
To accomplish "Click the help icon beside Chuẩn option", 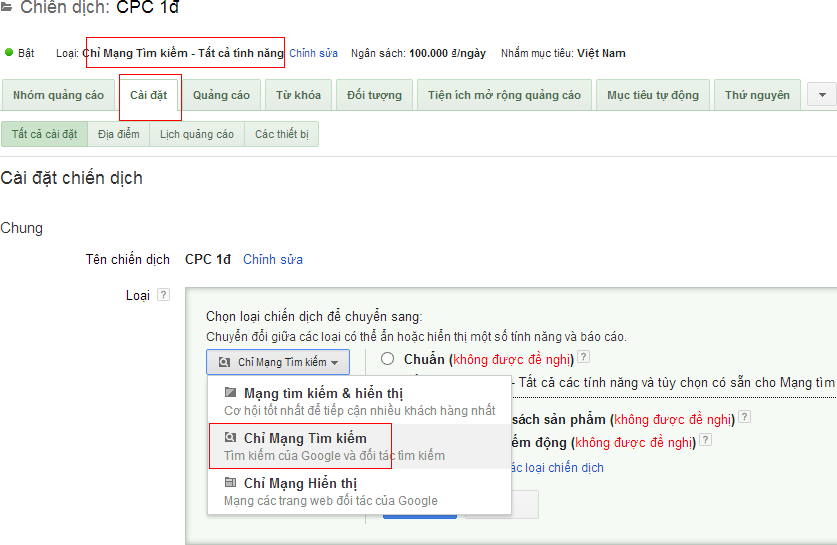I will click(x=584, y=357).
